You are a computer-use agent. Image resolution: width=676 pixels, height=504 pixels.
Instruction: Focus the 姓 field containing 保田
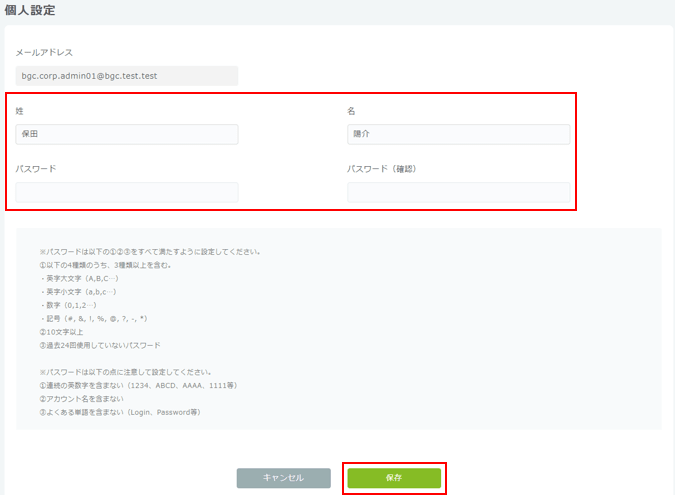coord(127,134)
